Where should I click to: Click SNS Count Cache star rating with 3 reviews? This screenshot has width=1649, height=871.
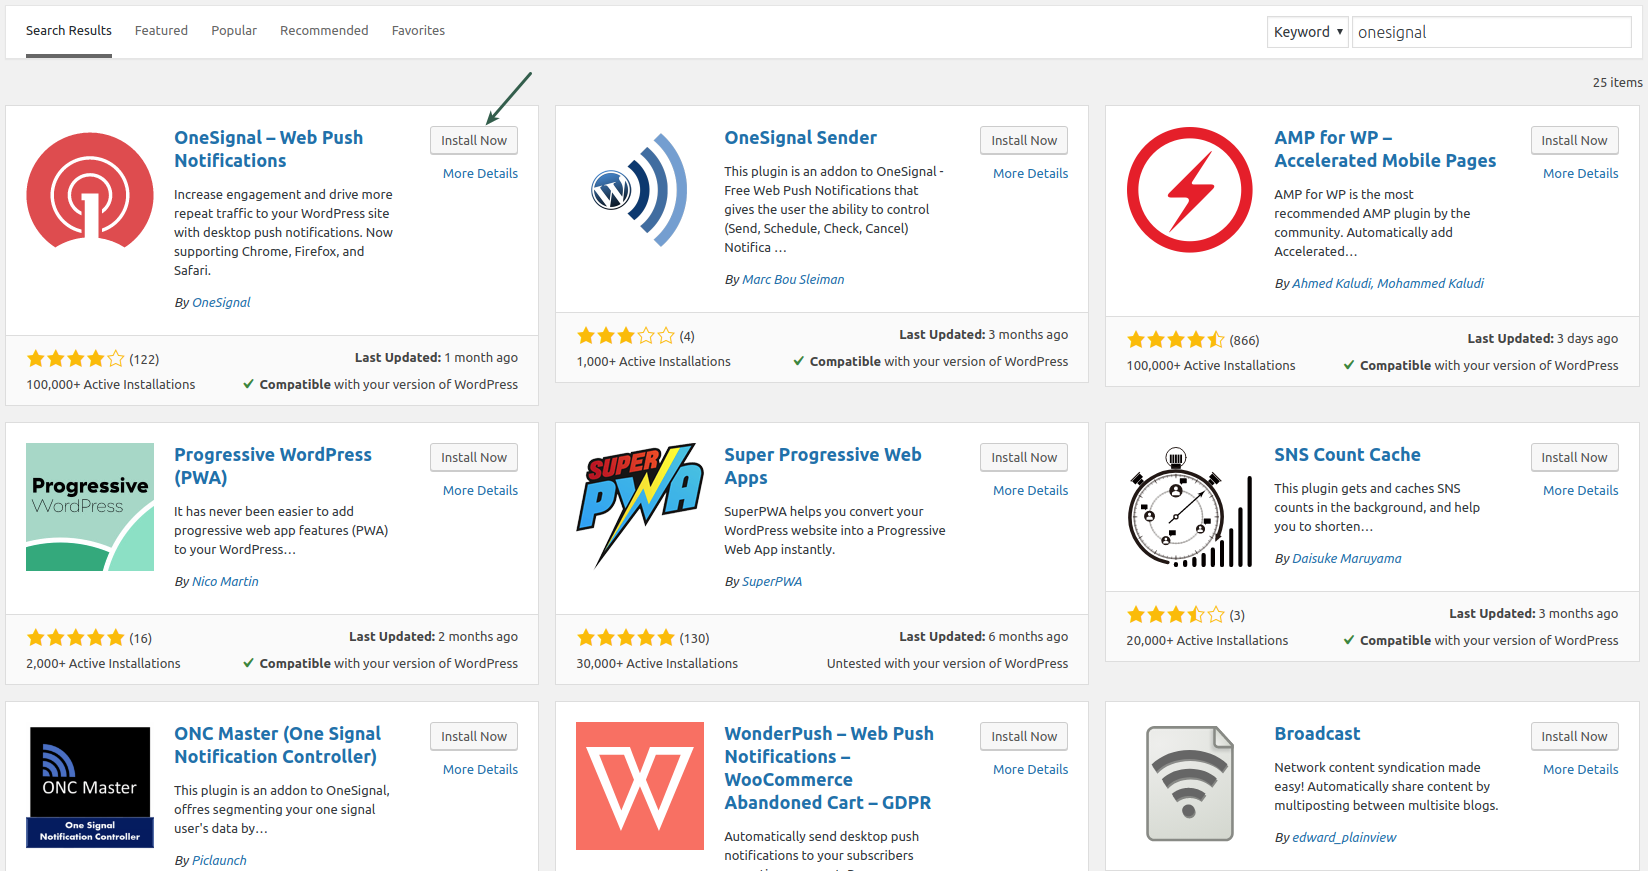click(x=1176, y=614)
